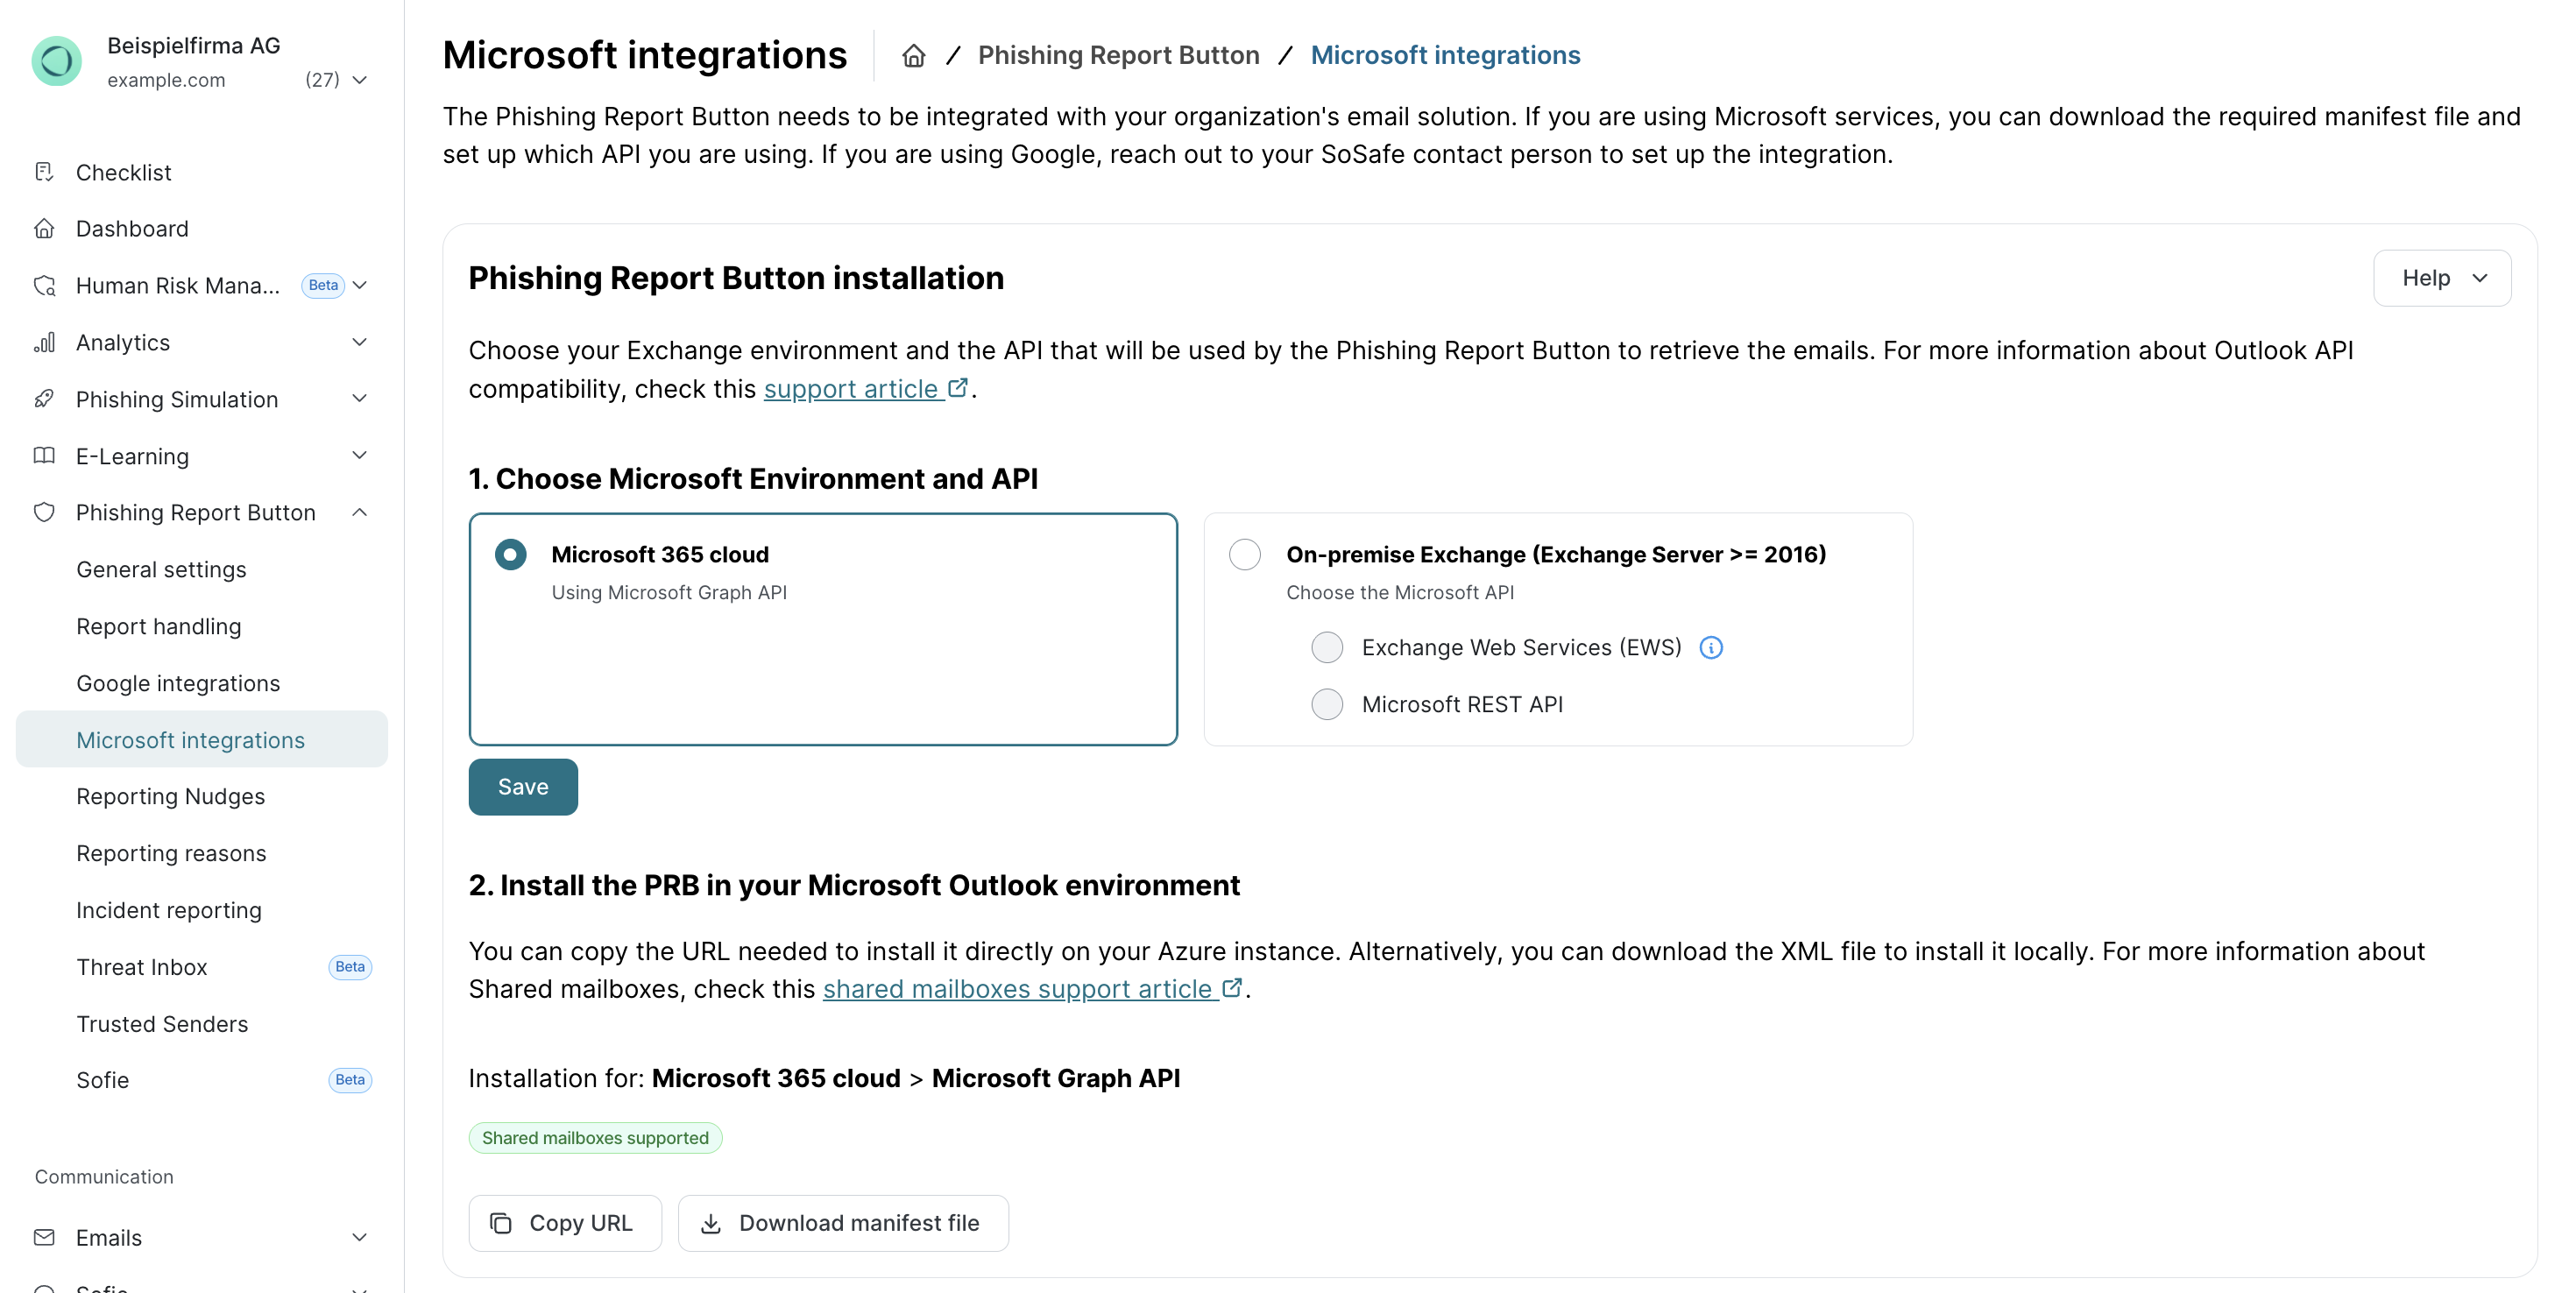The image size is (2576, 1293).
Task: Expand the E-Learning section chevron
Action: click(x=360, y=456)
